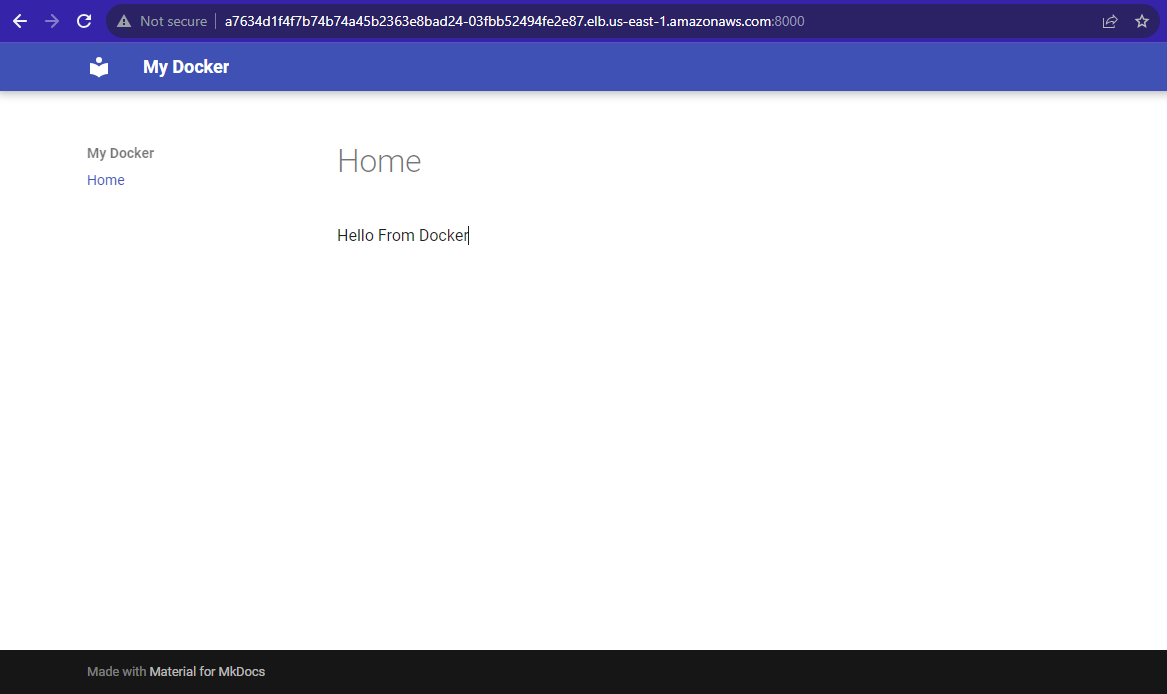This screenshot has width=1167, height=694.
Task: Open the Material for MkDocs footer link
Action: (207, 672)
